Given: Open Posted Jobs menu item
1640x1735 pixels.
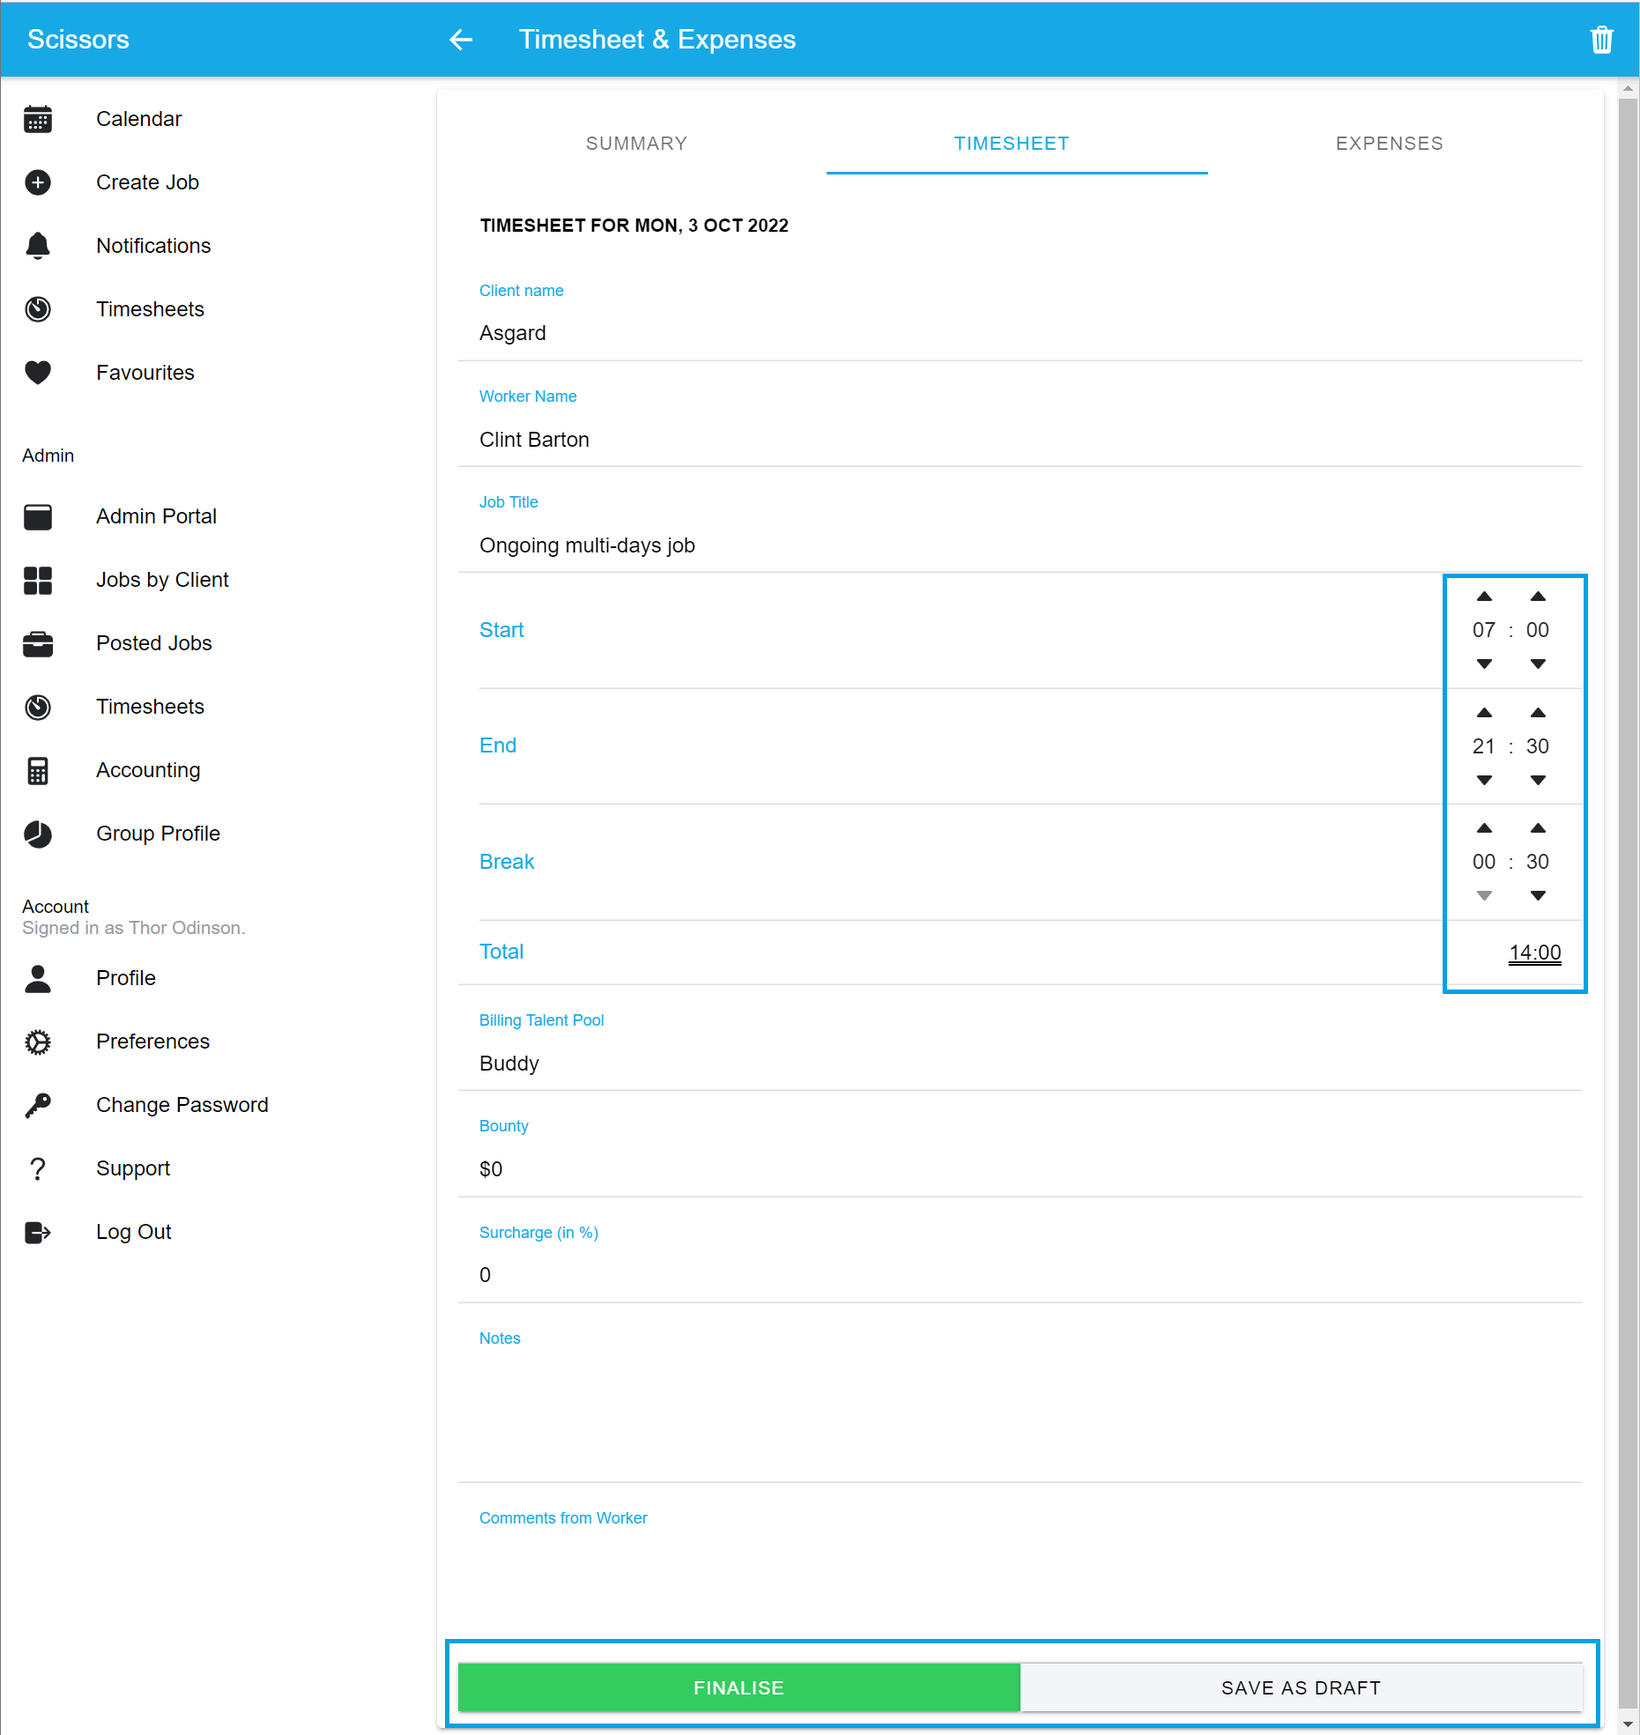Looking at the screenshot, I should click(x=154, y=644).
